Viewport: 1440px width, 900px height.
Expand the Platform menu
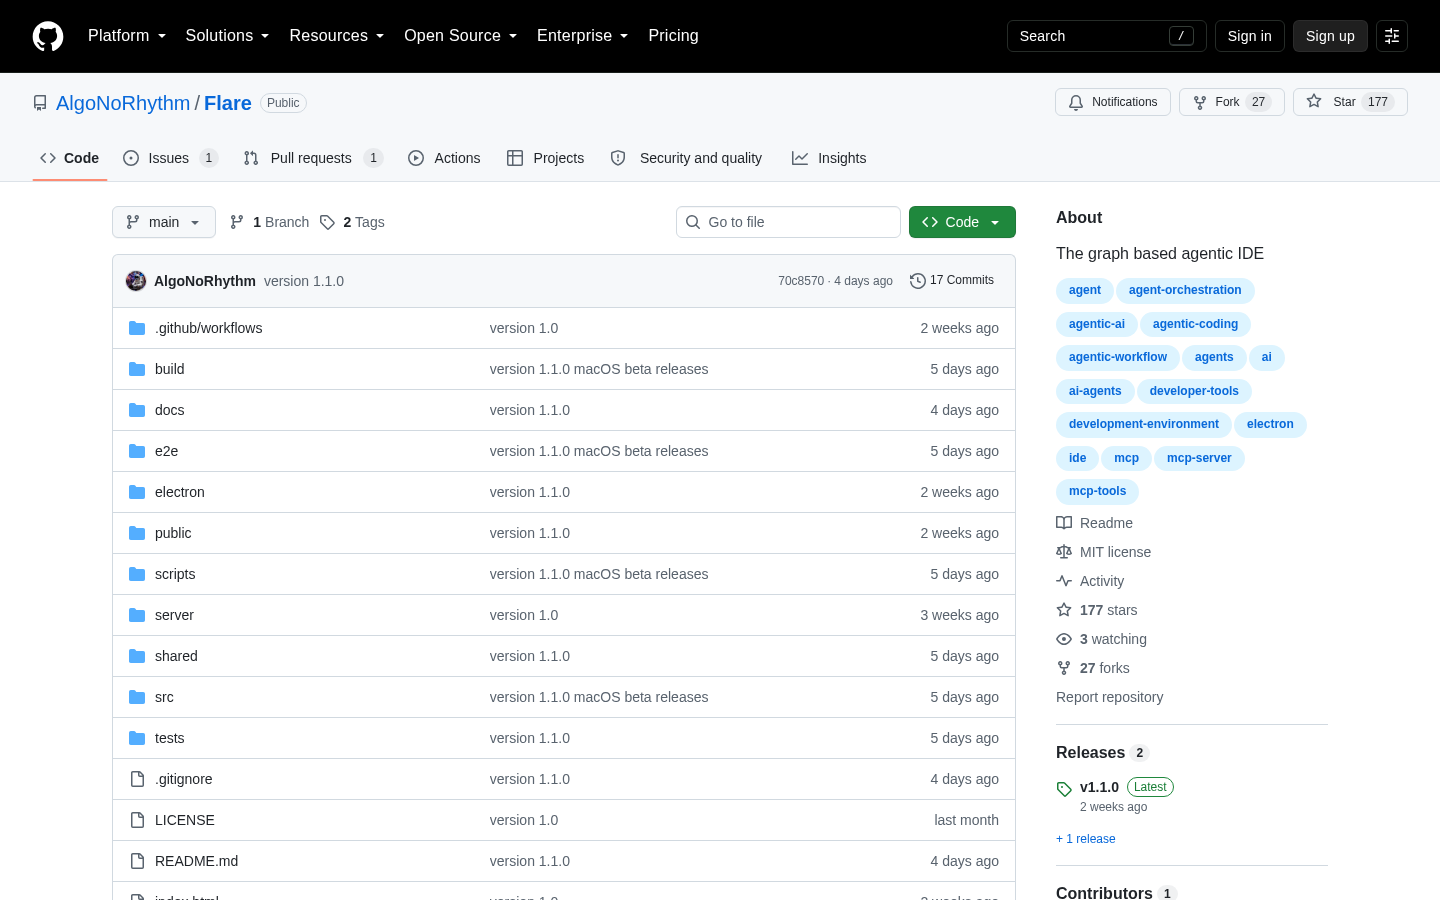tap(127, 36)
